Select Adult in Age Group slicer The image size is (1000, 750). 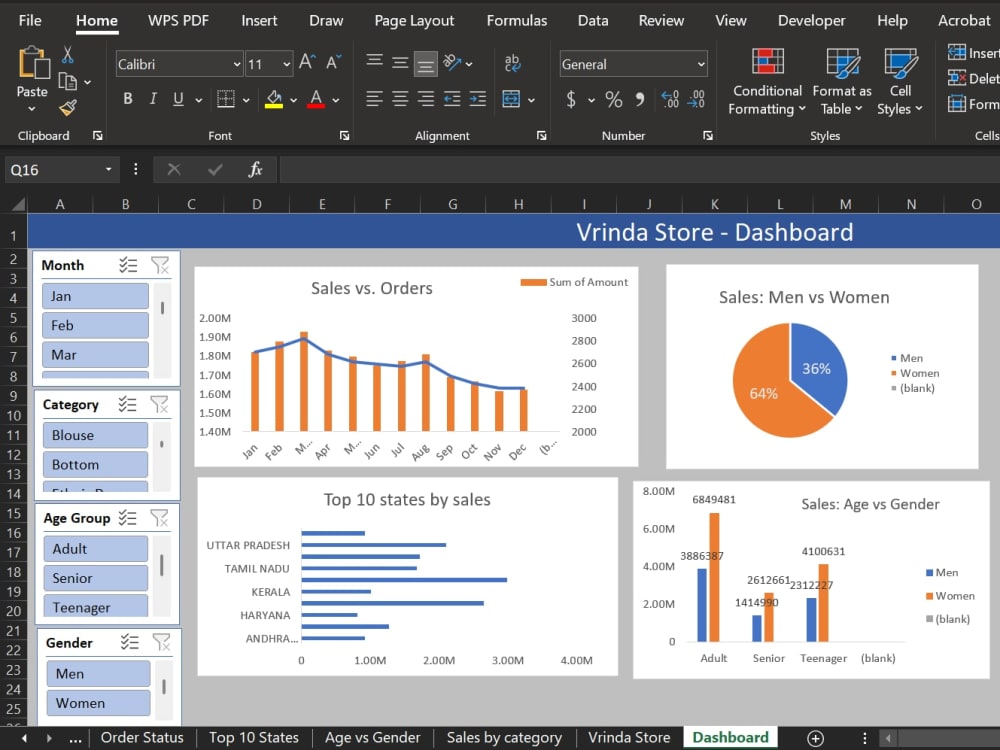[96, 548]
